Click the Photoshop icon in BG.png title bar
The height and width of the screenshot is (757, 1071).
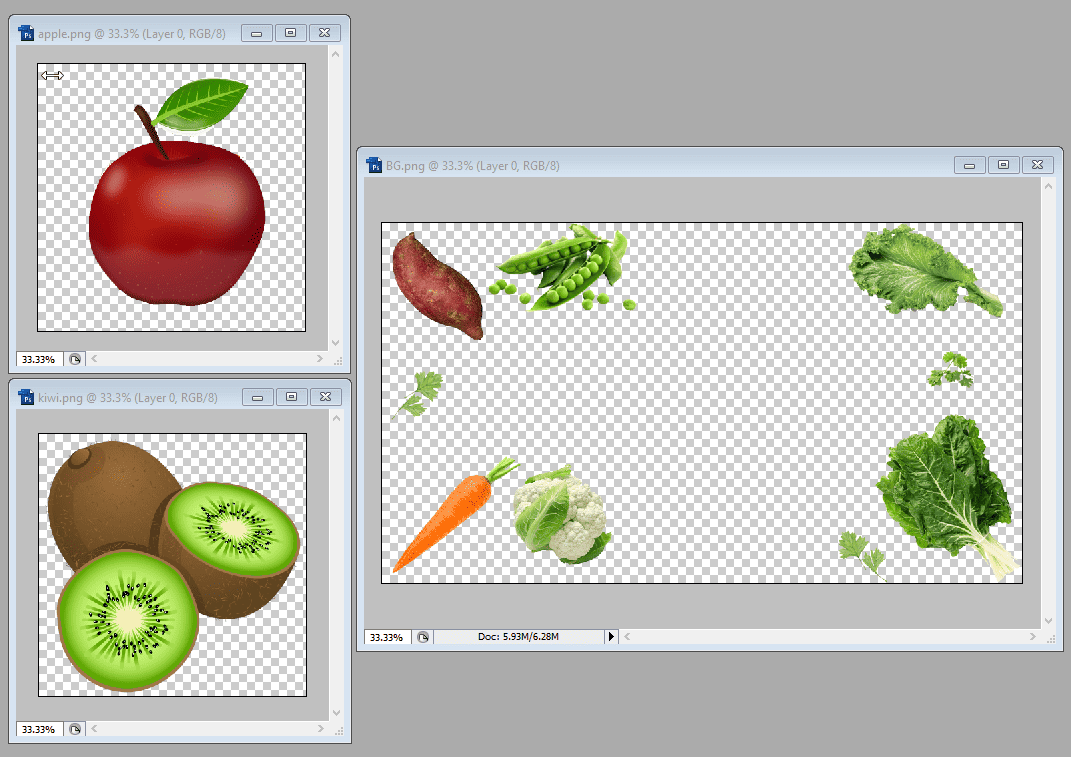pos(374,165)
